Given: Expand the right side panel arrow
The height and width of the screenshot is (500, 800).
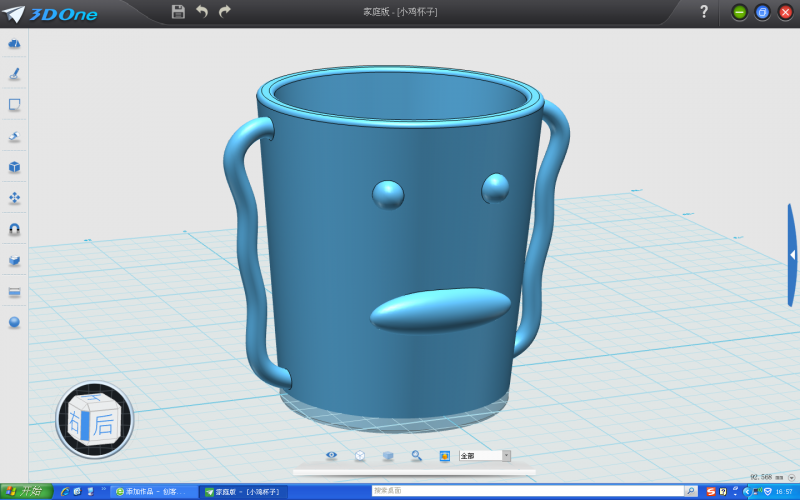Looking at the screenshot, I should point(792,255).
